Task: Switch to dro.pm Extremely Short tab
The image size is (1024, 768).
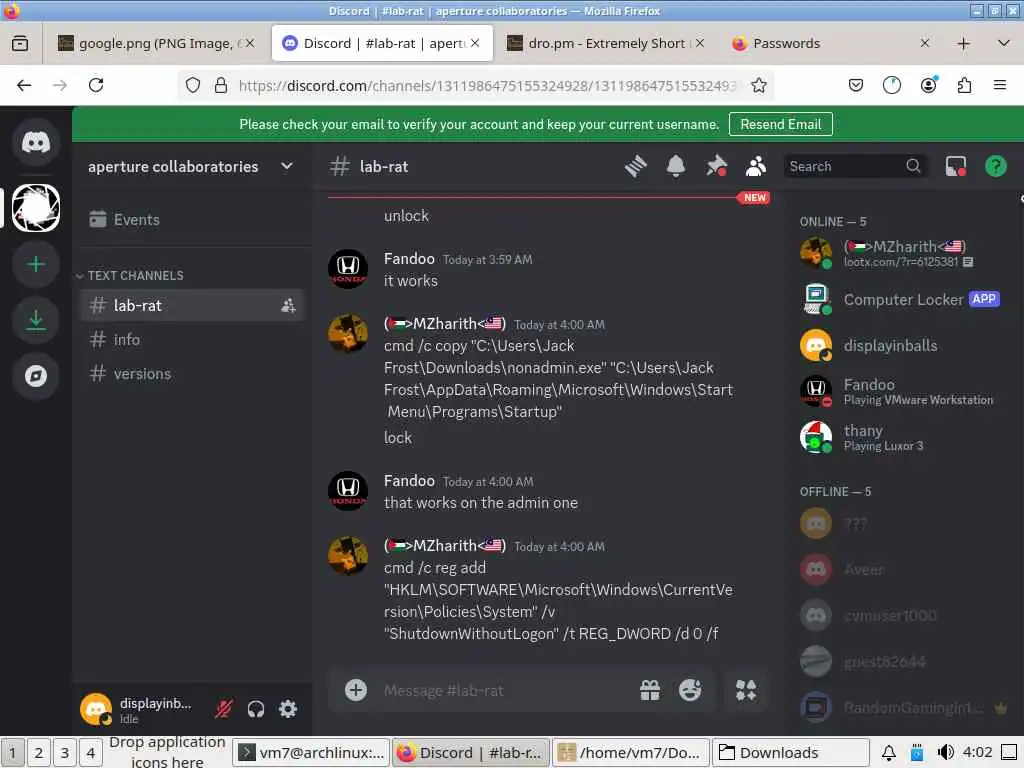Action: (x=607, y=43)
